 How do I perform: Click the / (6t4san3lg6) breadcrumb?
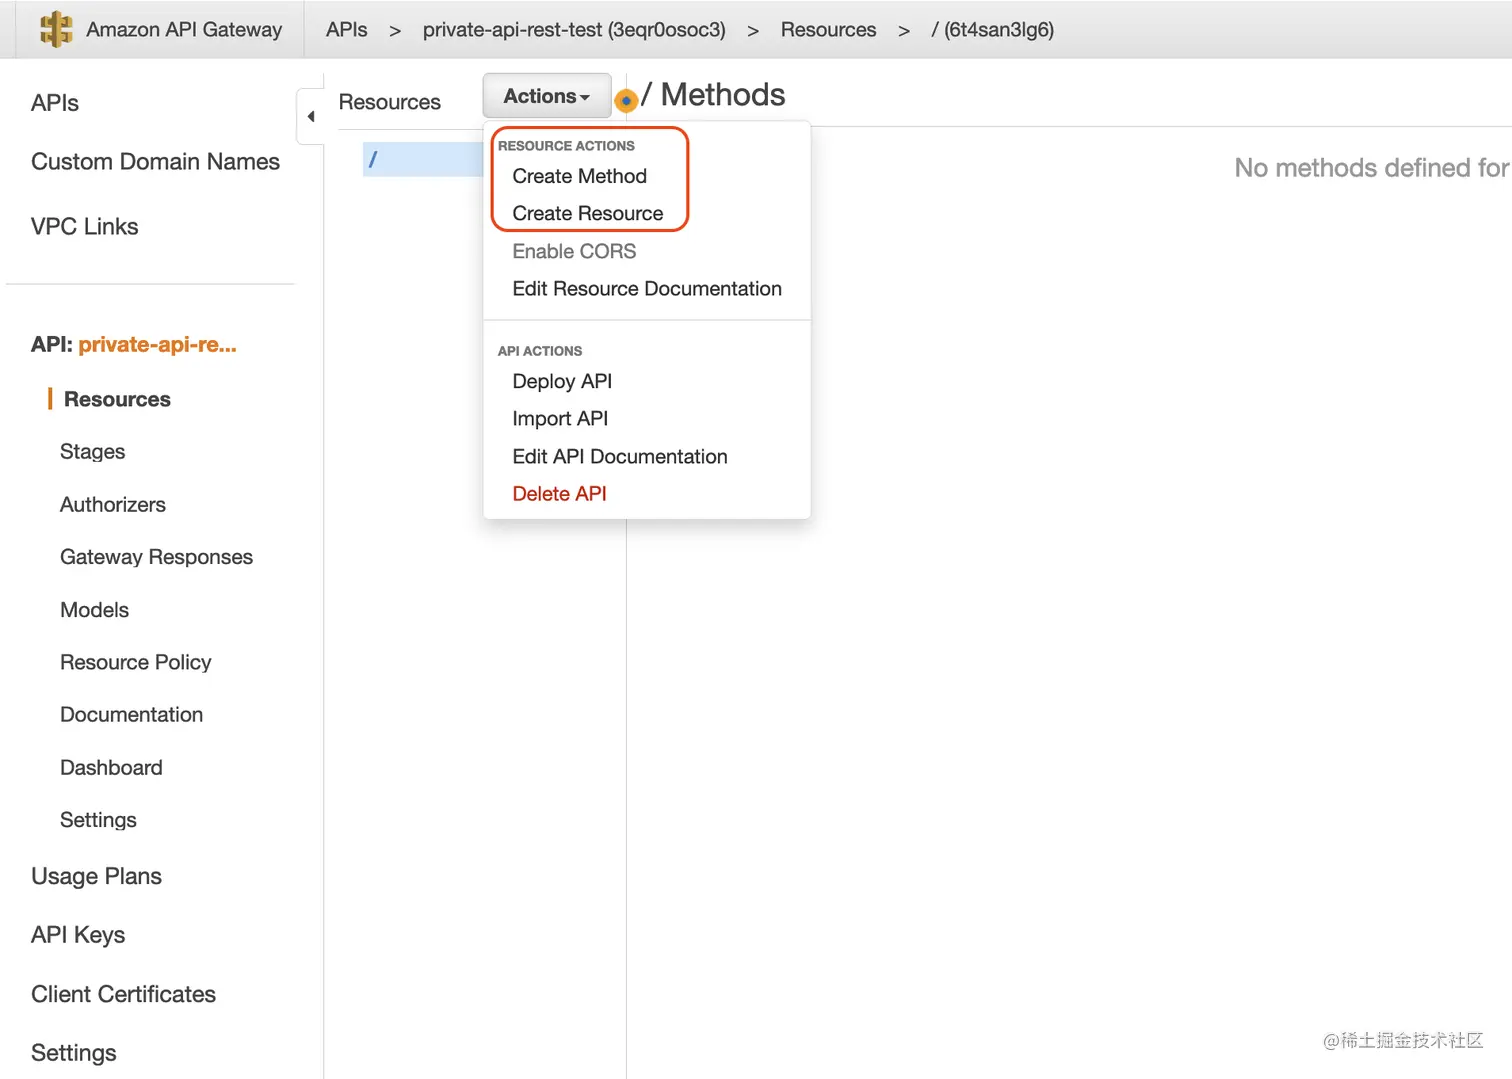pyautogui.click(x=992, y=29)
